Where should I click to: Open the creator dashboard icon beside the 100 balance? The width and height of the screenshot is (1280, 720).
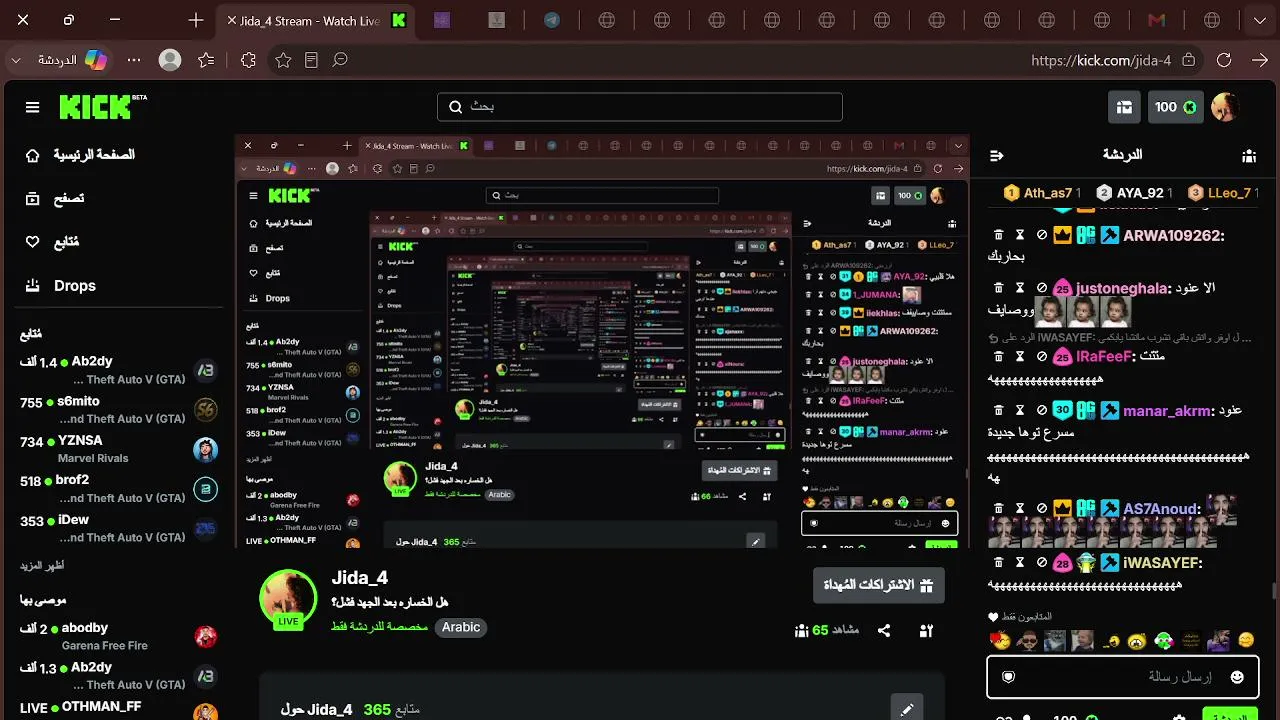pos(1125,107)
